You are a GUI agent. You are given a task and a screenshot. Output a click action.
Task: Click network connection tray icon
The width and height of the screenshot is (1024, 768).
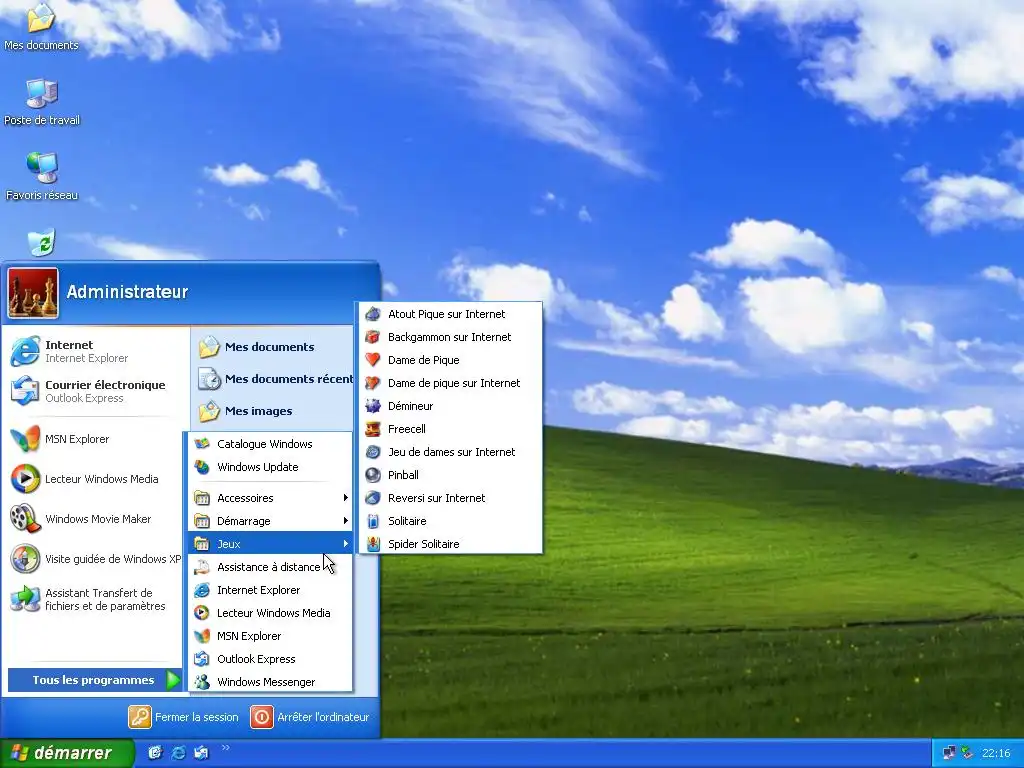coord(949,754)
